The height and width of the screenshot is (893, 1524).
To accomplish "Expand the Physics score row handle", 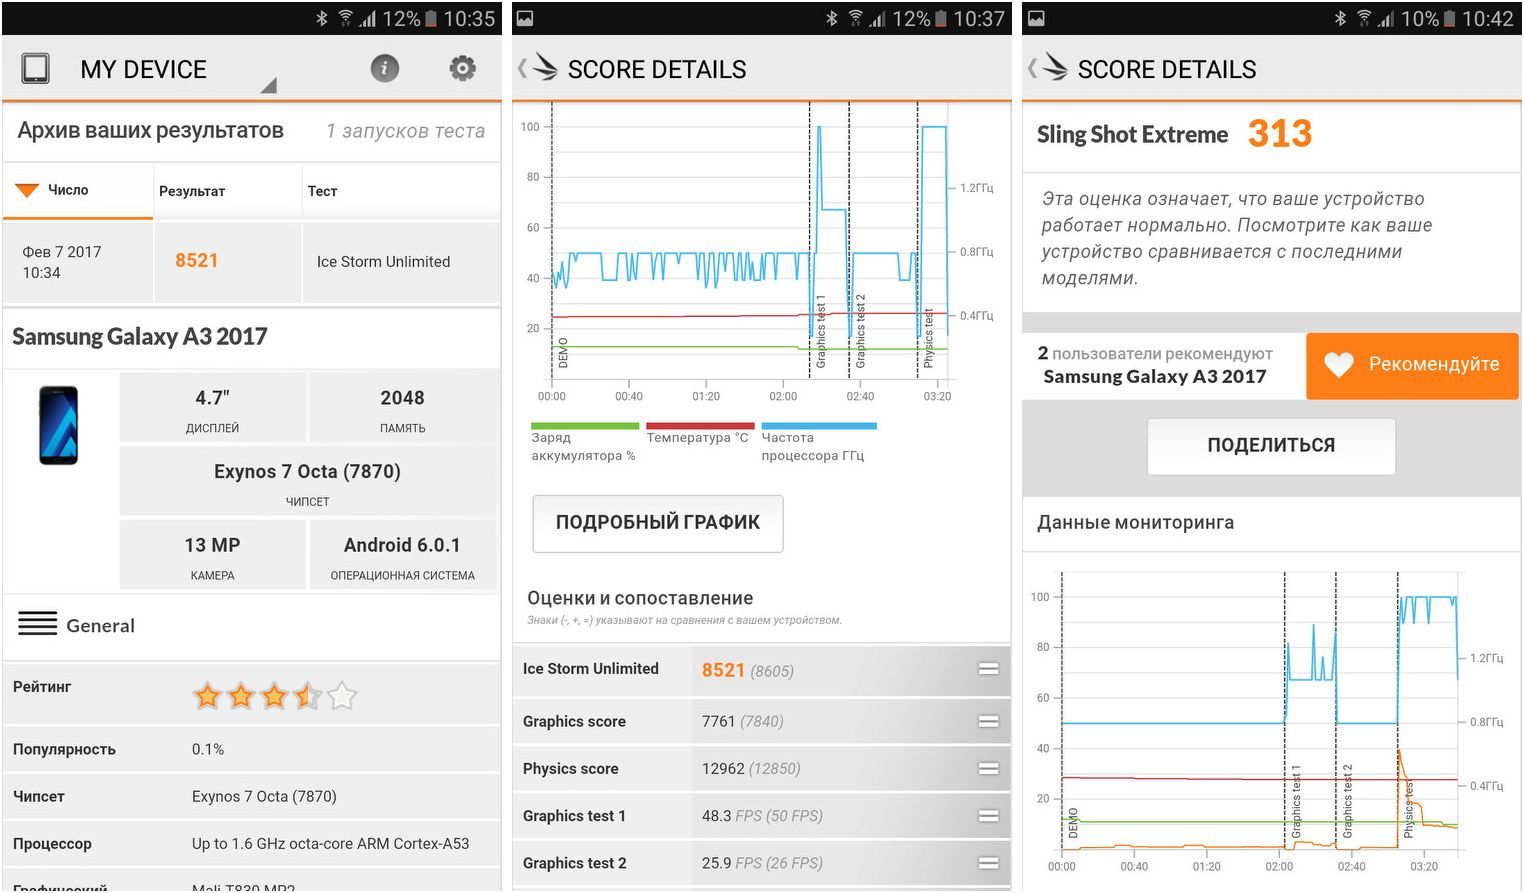I will [x=988, y=768].
